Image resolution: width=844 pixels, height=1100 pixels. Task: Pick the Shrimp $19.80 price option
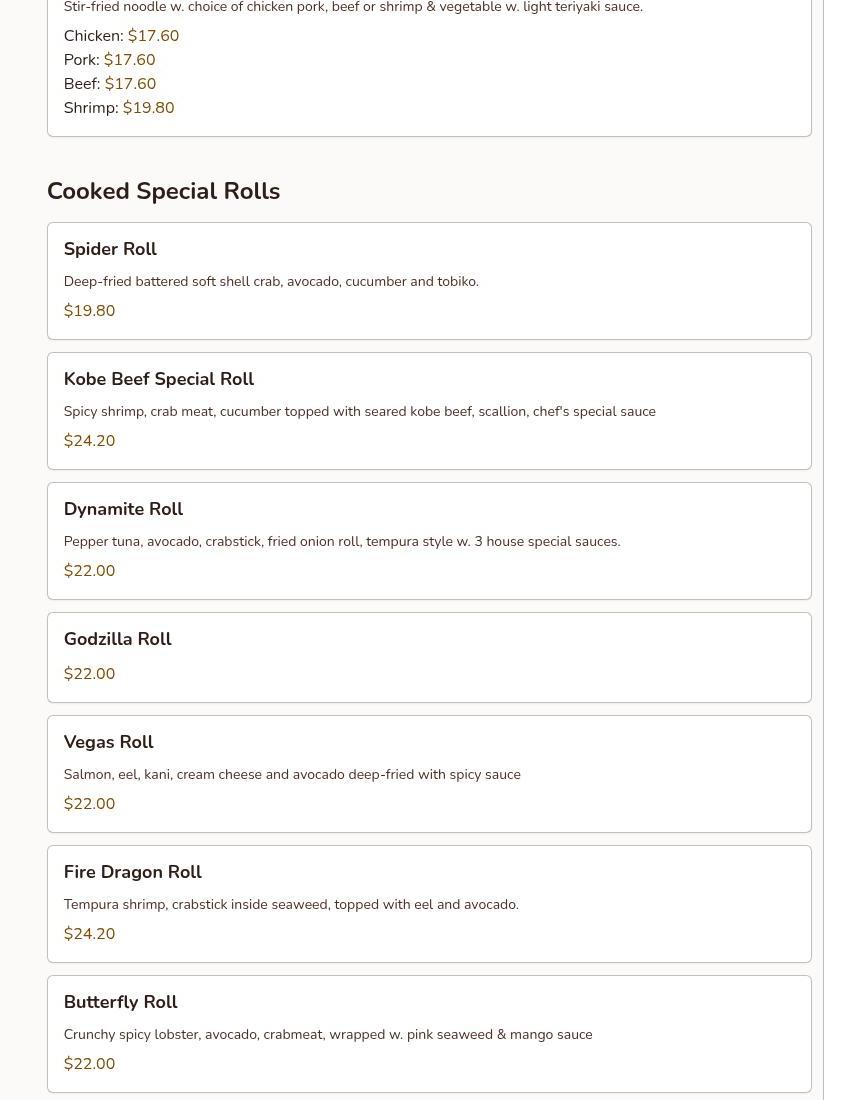click(119, 108)
